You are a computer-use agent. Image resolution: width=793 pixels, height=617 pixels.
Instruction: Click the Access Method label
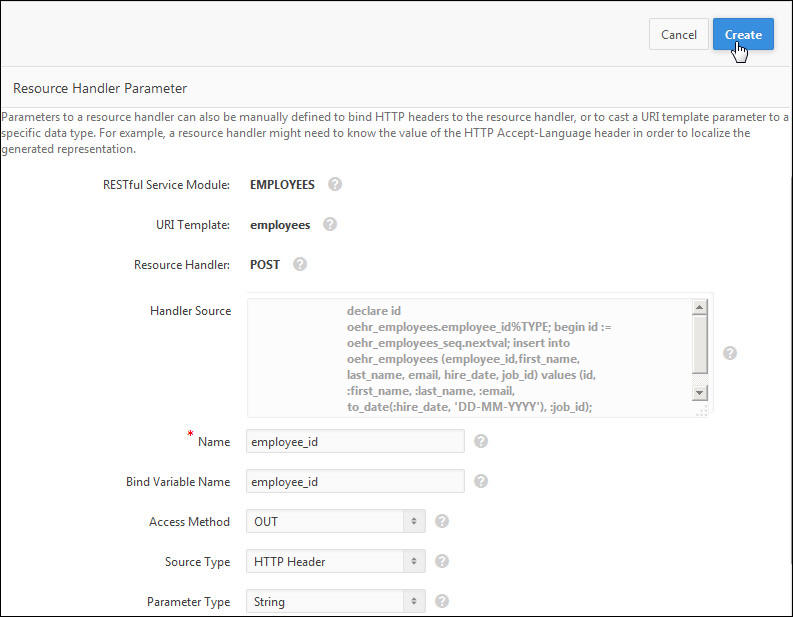pyautogui.click(x=189, y=521)
